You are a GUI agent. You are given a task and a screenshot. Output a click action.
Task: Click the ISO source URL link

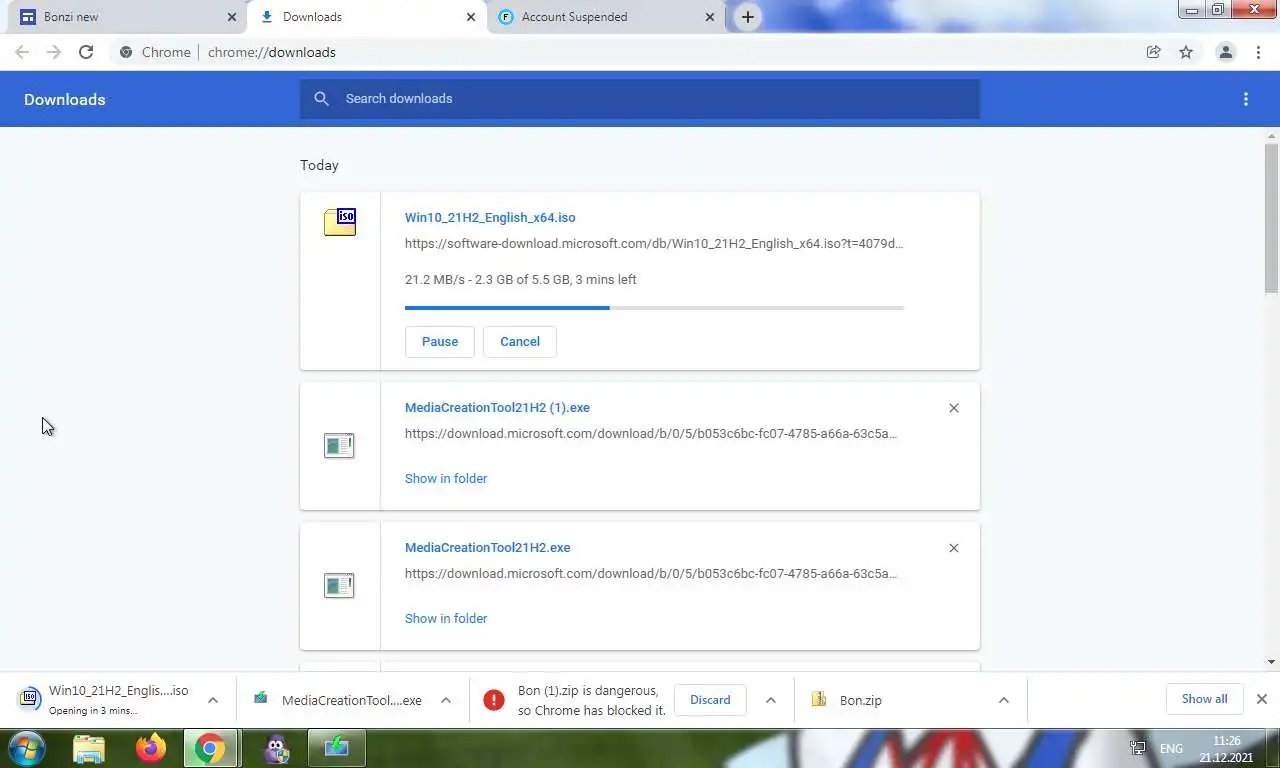[654, 243]
